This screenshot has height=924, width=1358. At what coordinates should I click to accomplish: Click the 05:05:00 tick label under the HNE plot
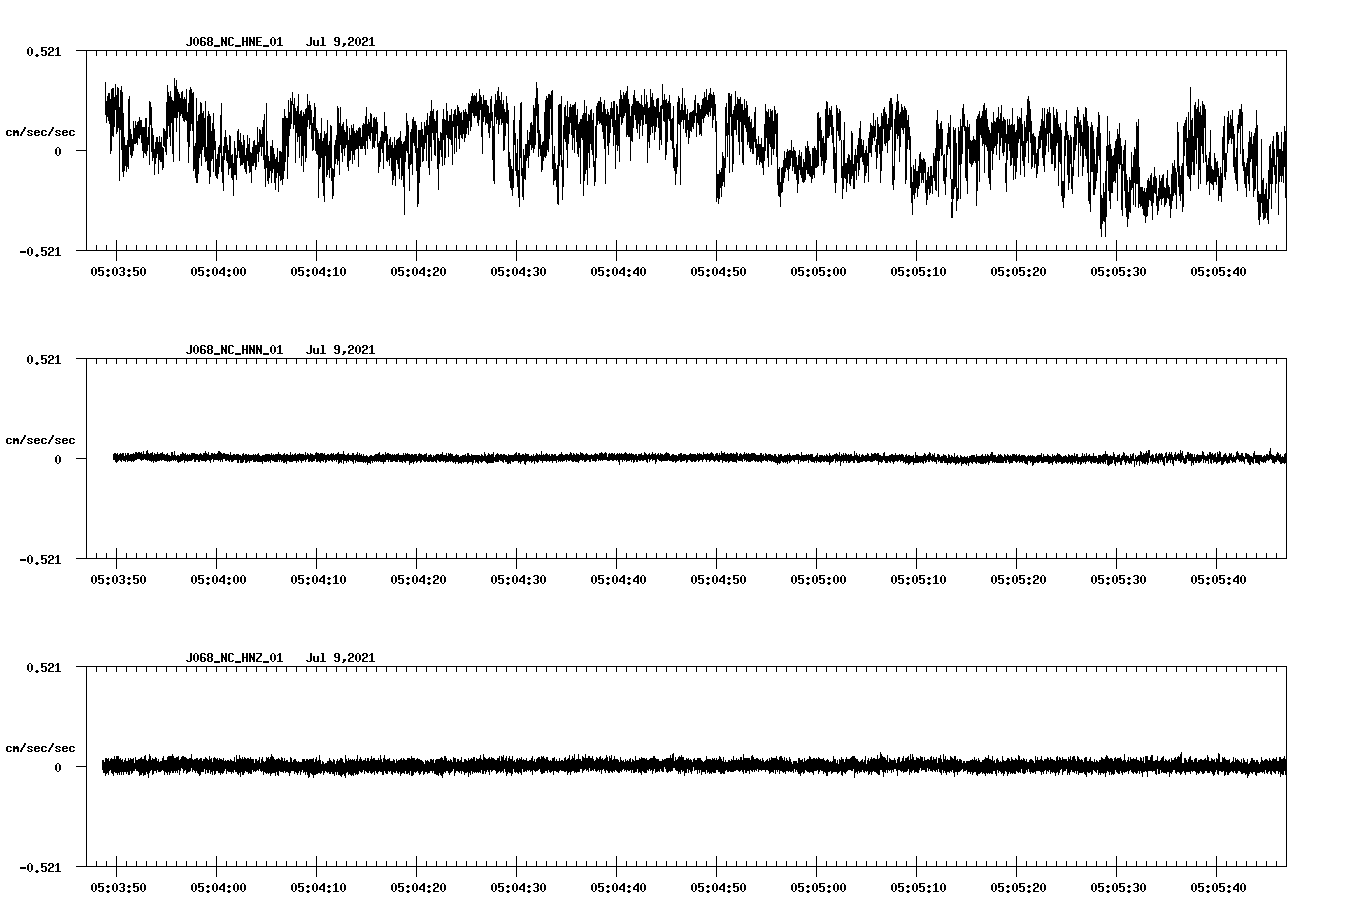click(x=818, y=272)
